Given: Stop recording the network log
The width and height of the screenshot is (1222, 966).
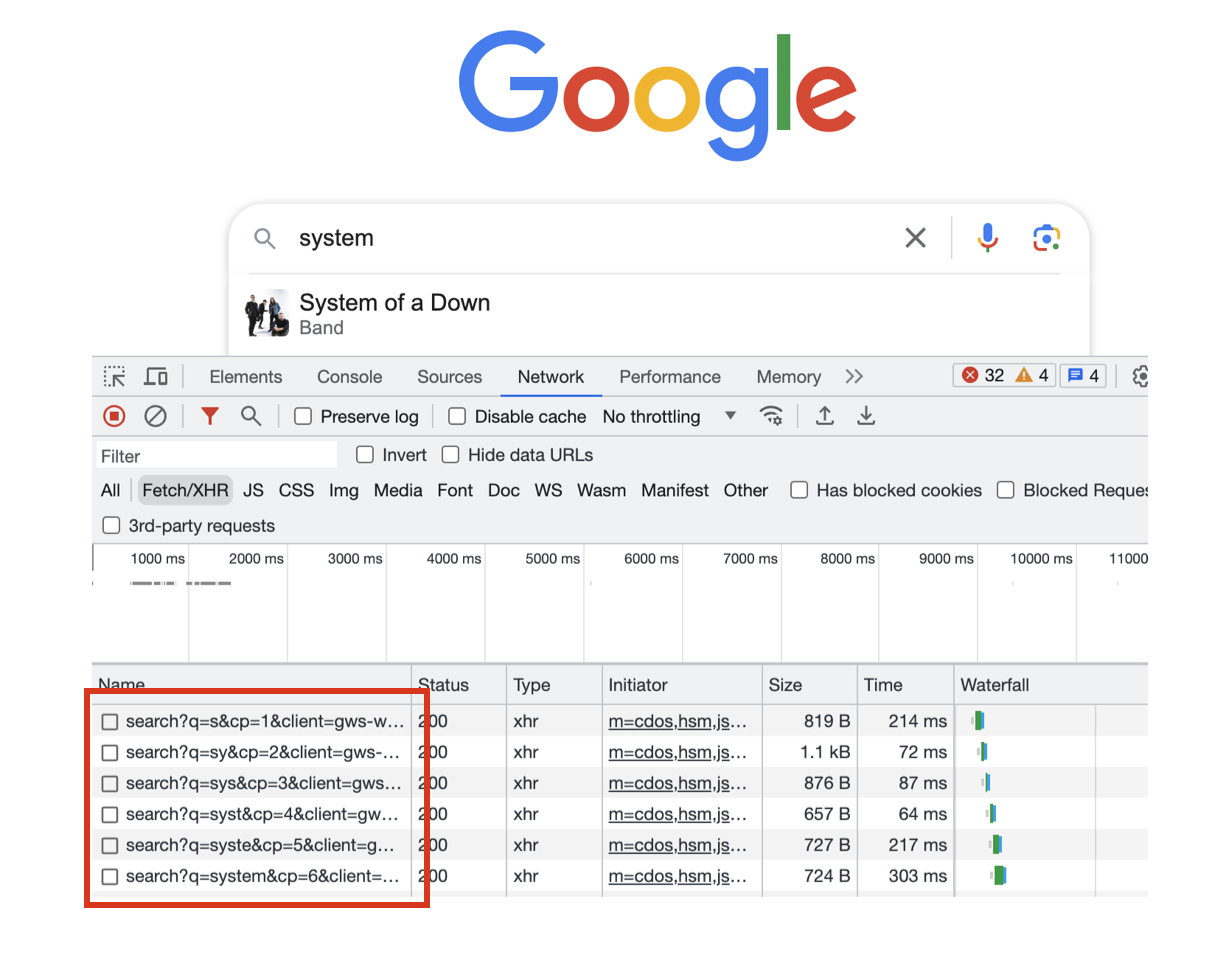Looking at the screenshot, I should [x=114, y=416].
